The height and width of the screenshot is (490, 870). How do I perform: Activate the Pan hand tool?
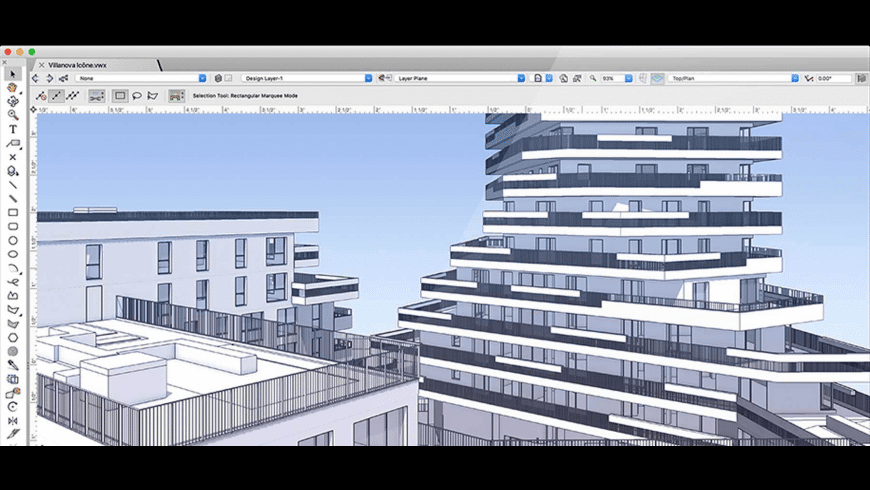[13, 88]
